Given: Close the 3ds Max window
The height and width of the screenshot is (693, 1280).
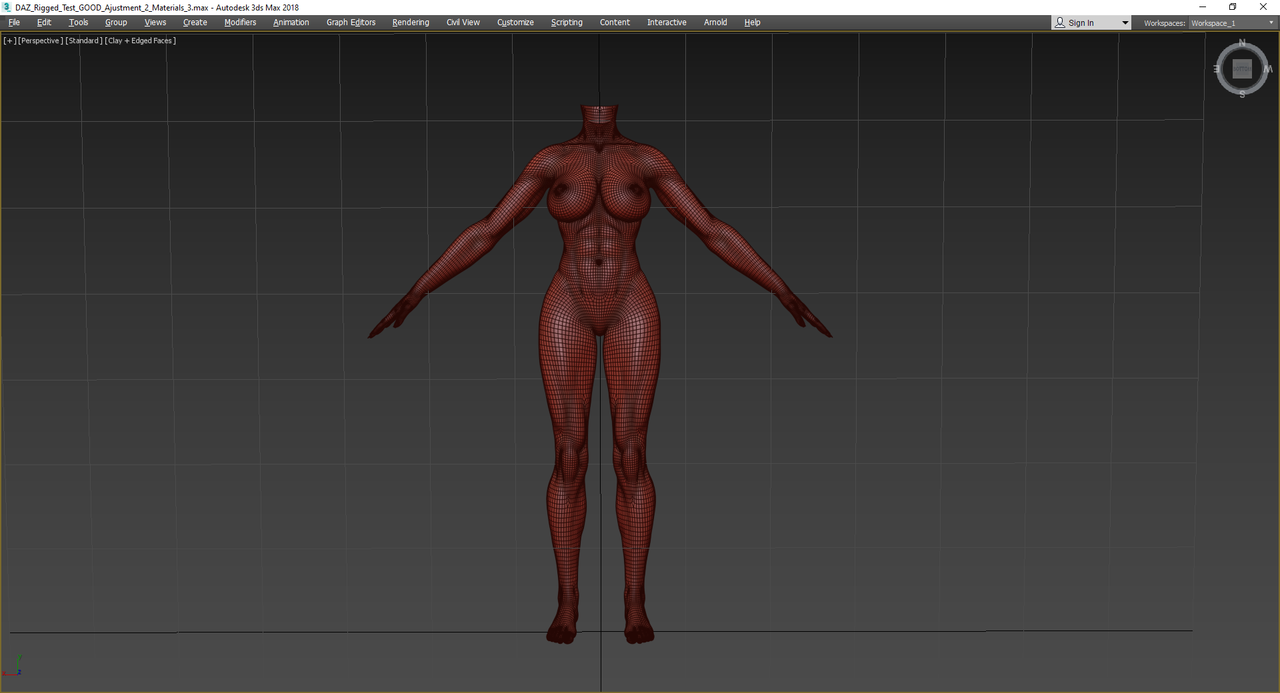Looking at the screenshot, I should (1264, 7).
